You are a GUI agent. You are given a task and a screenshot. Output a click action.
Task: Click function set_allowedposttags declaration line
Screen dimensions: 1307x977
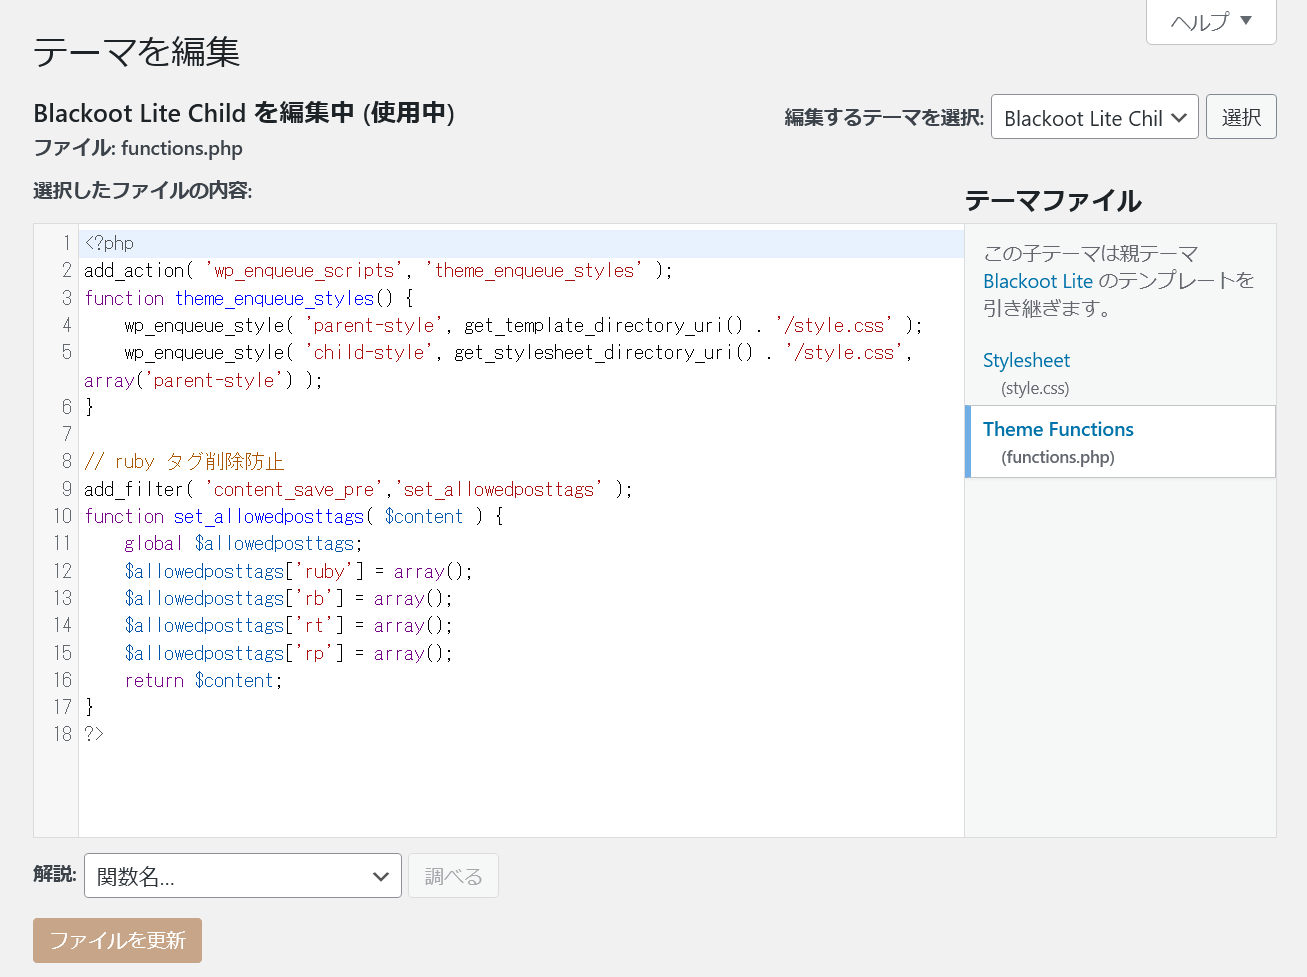(x=294, y=516)
